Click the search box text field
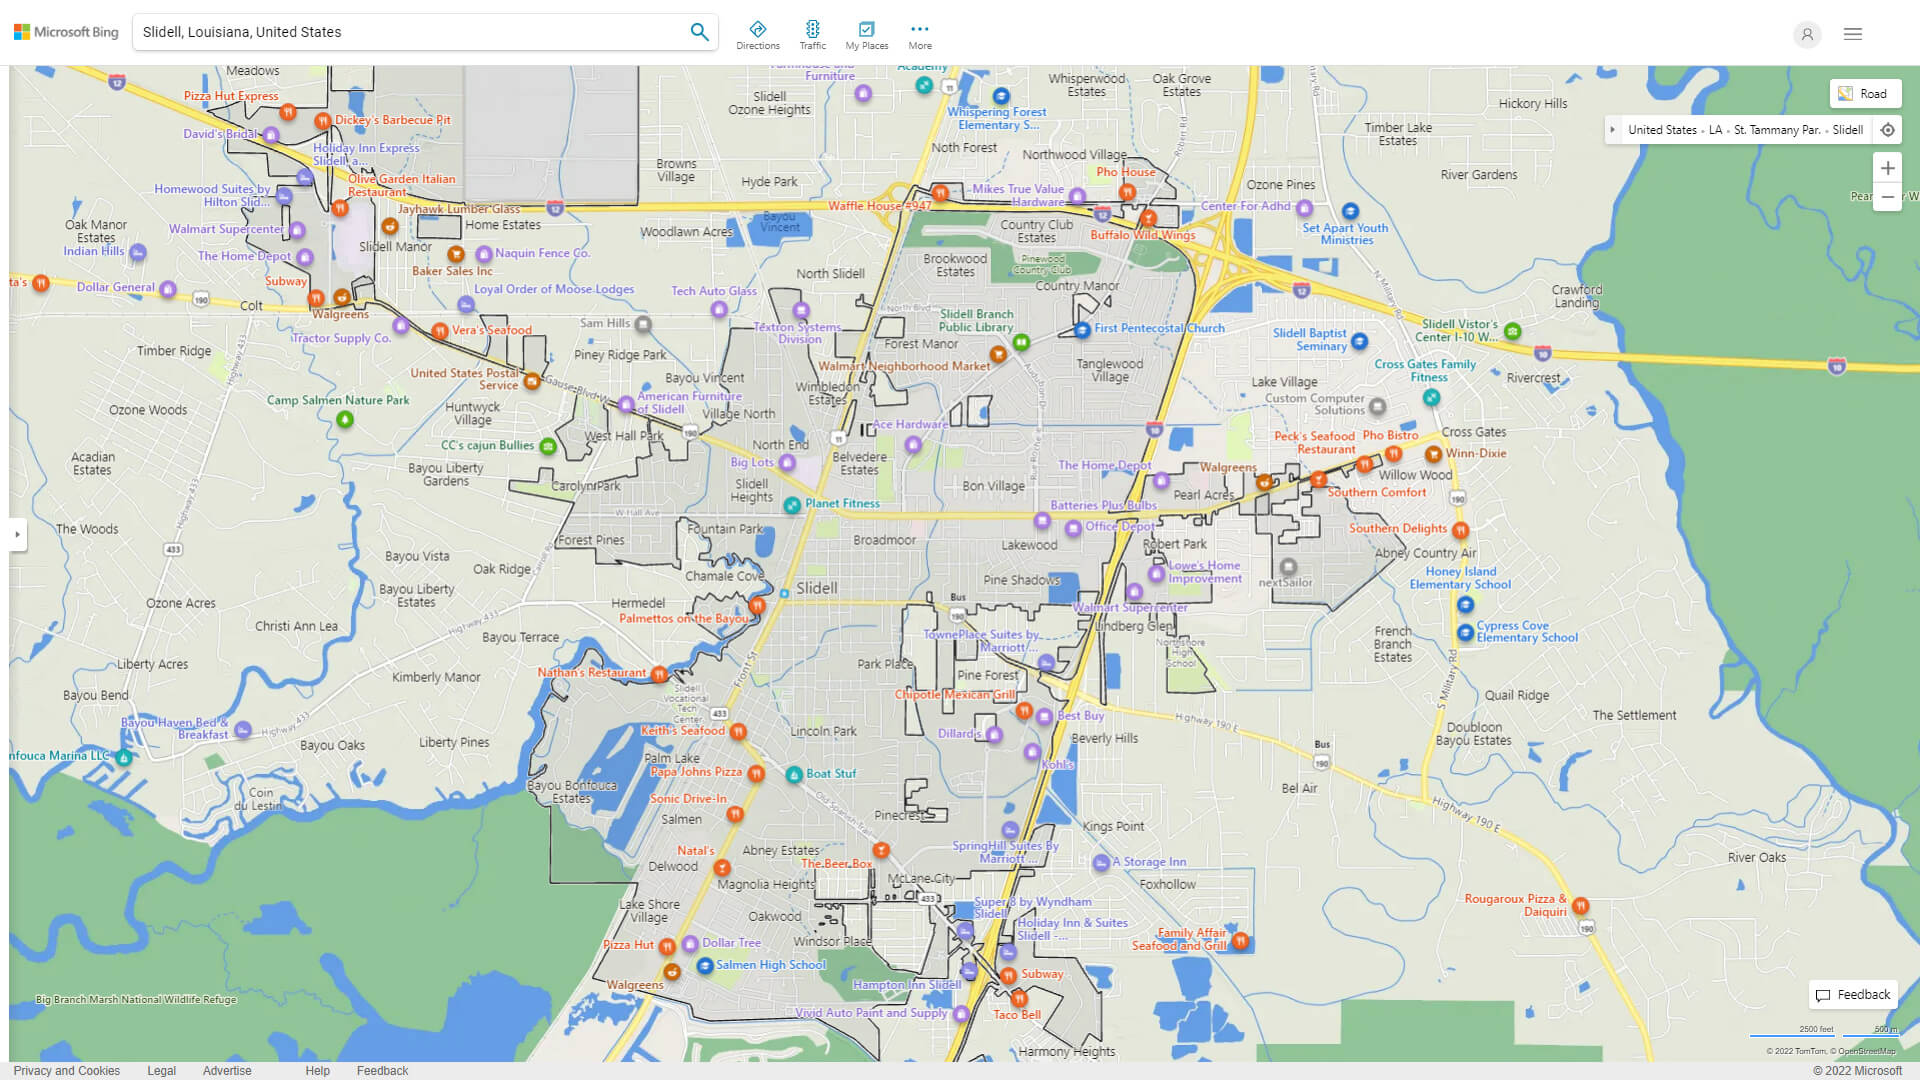This screenshot has width=1920, height=1080. 410,32
